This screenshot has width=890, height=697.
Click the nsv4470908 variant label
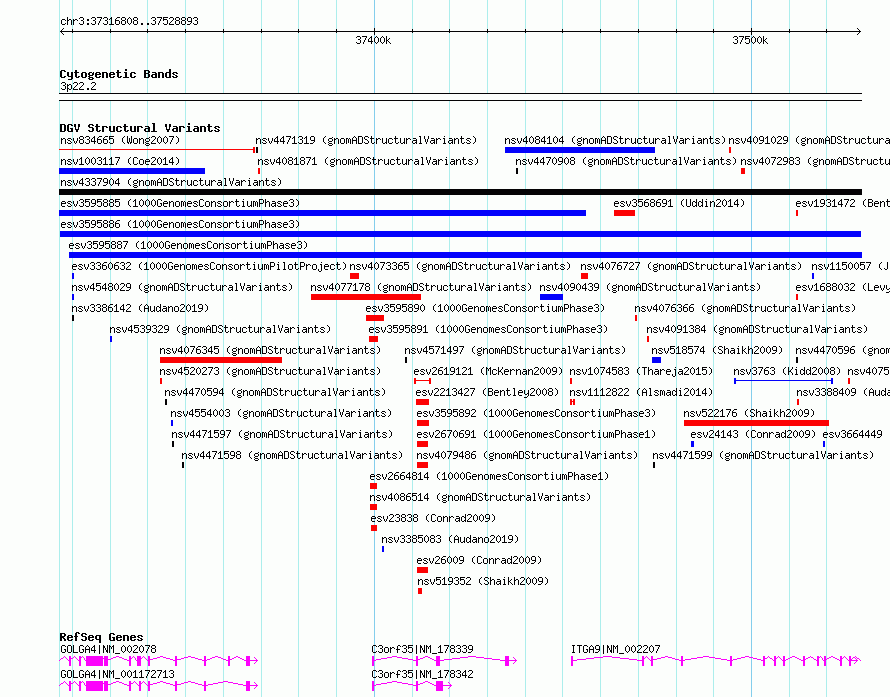coord(626,161)
